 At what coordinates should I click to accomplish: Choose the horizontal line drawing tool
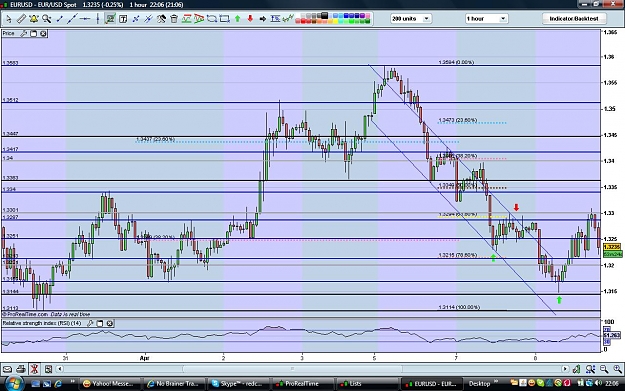point(85,19)
